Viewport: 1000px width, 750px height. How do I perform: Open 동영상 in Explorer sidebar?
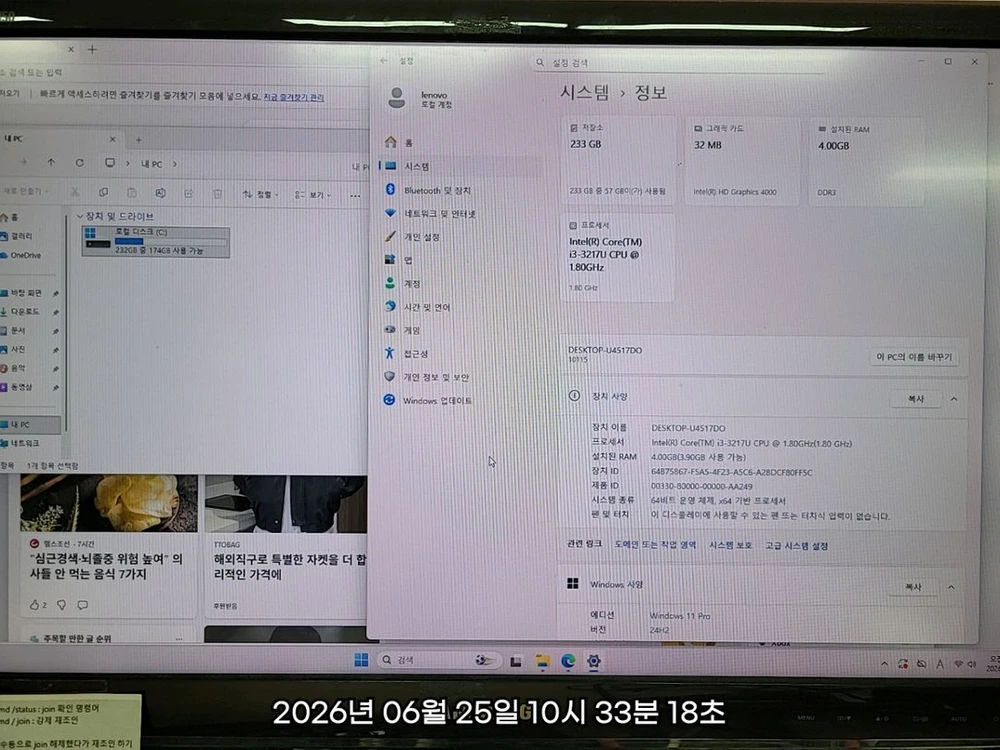tap(18, 387)
